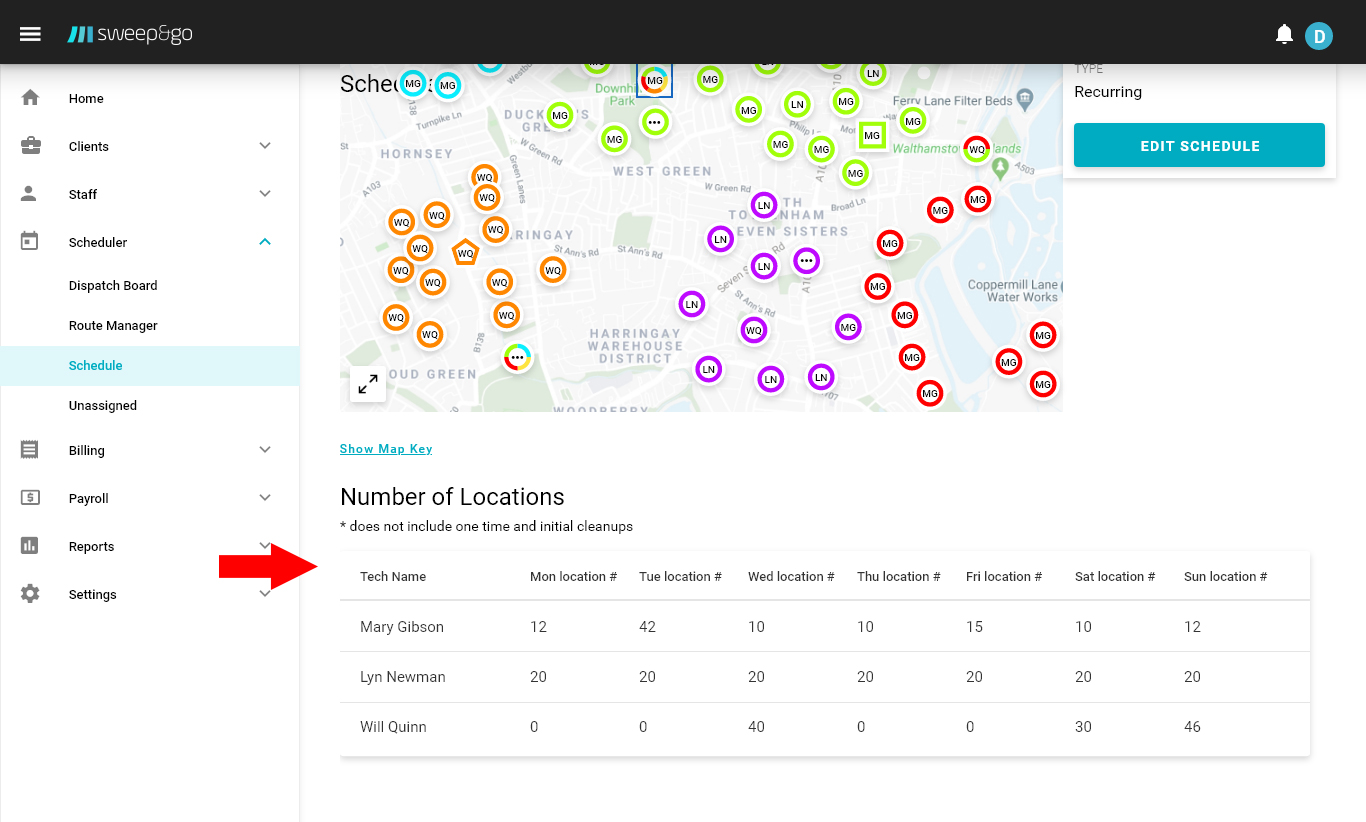Expand the Billing menu chevron
This screenshot has width=1366, height=822.
[x=265, y=450]
